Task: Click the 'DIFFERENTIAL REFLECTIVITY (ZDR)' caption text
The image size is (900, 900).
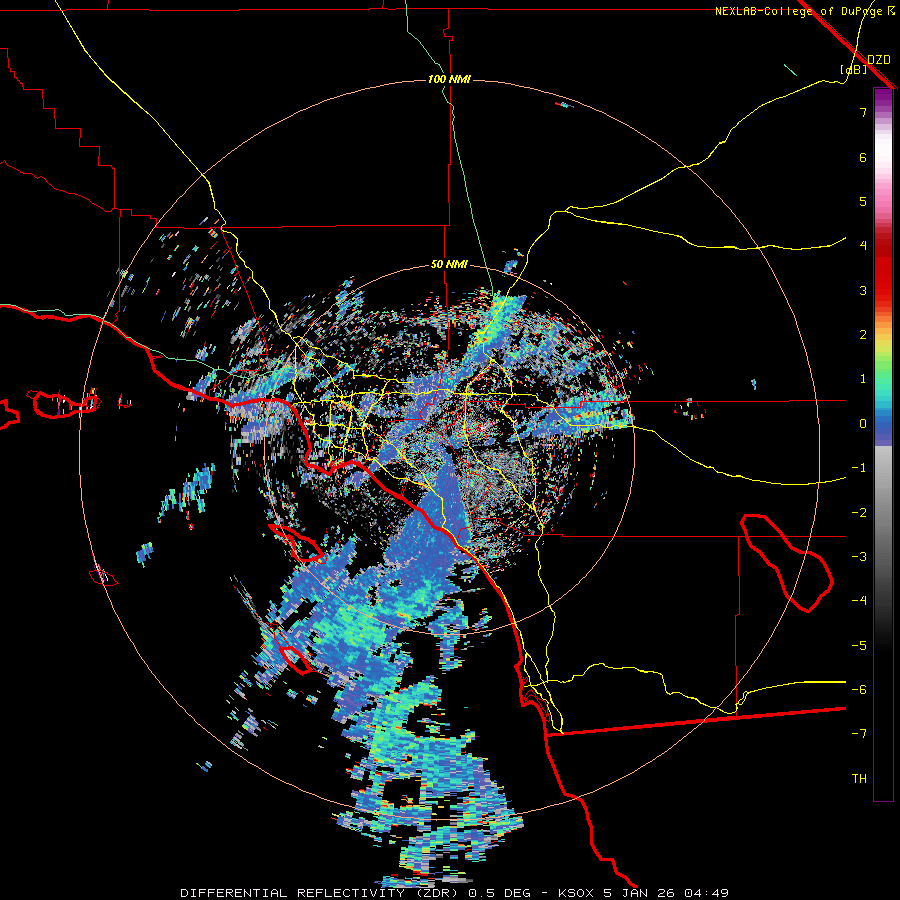Action: pyautogui.click(x=319, y=893)
